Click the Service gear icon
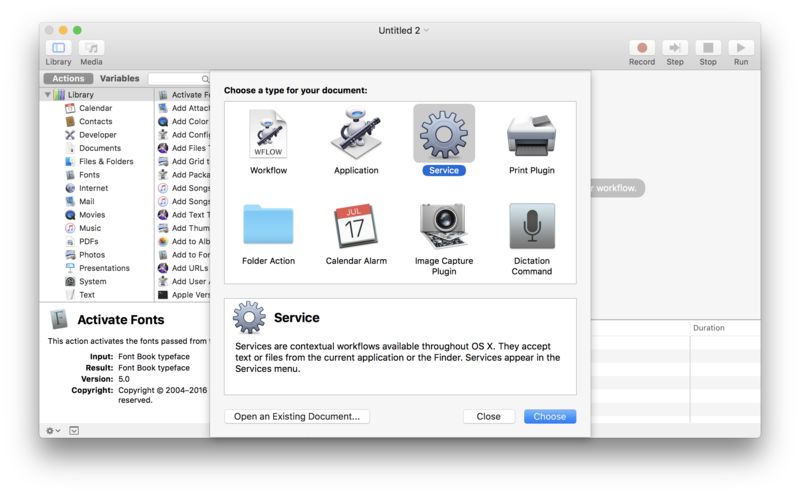This screenshot has width=800, height=494. click(x=443, y=133)
